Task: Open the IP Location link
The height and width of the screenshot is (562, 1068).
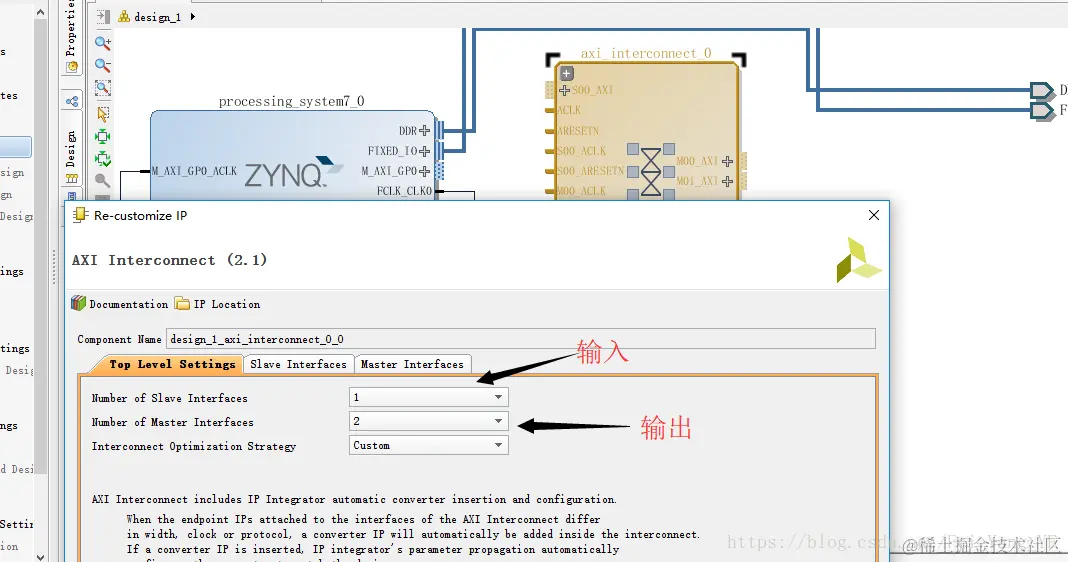Action: [227, 305]
